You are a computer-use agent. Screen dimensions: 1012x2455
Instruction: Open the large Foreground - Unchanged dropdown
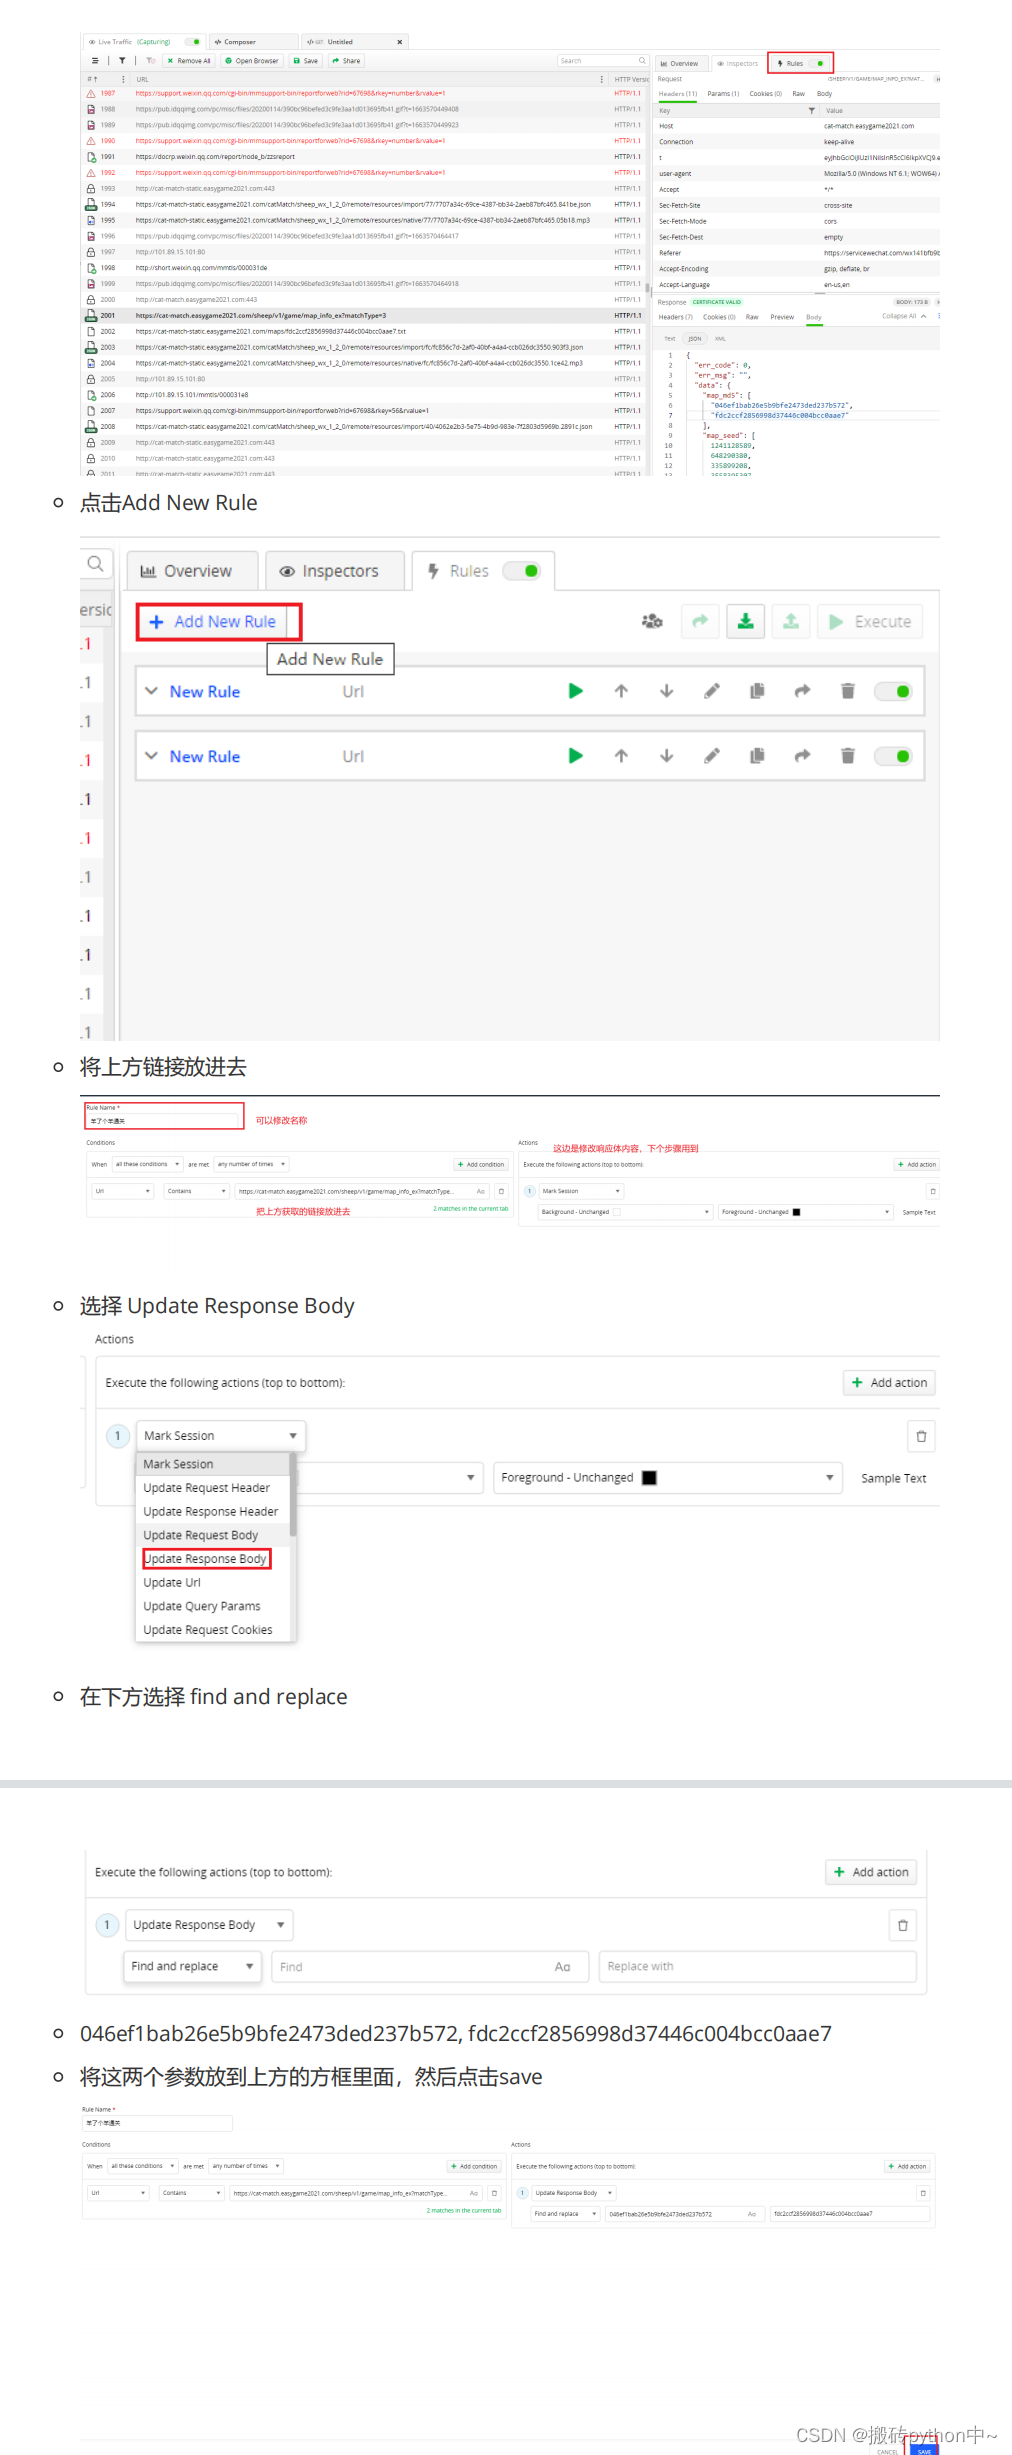tap(666, 1478)
